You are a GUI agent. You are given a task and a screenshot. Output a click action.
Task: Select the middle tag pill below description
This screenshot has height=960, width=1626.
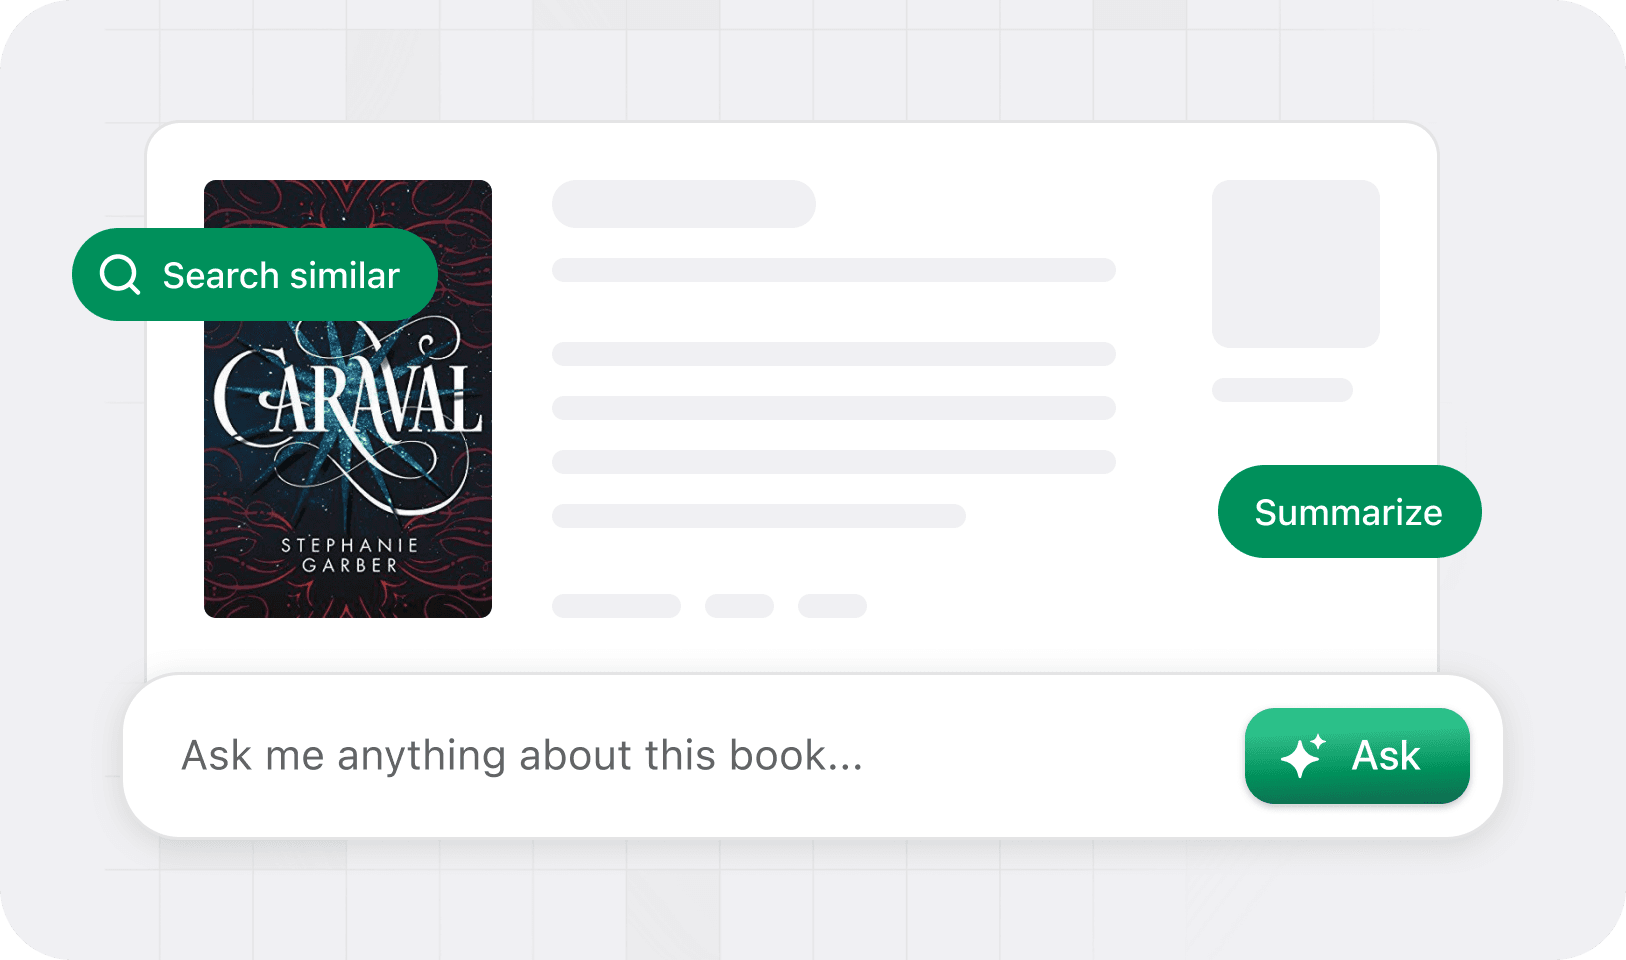pos(740,606)
